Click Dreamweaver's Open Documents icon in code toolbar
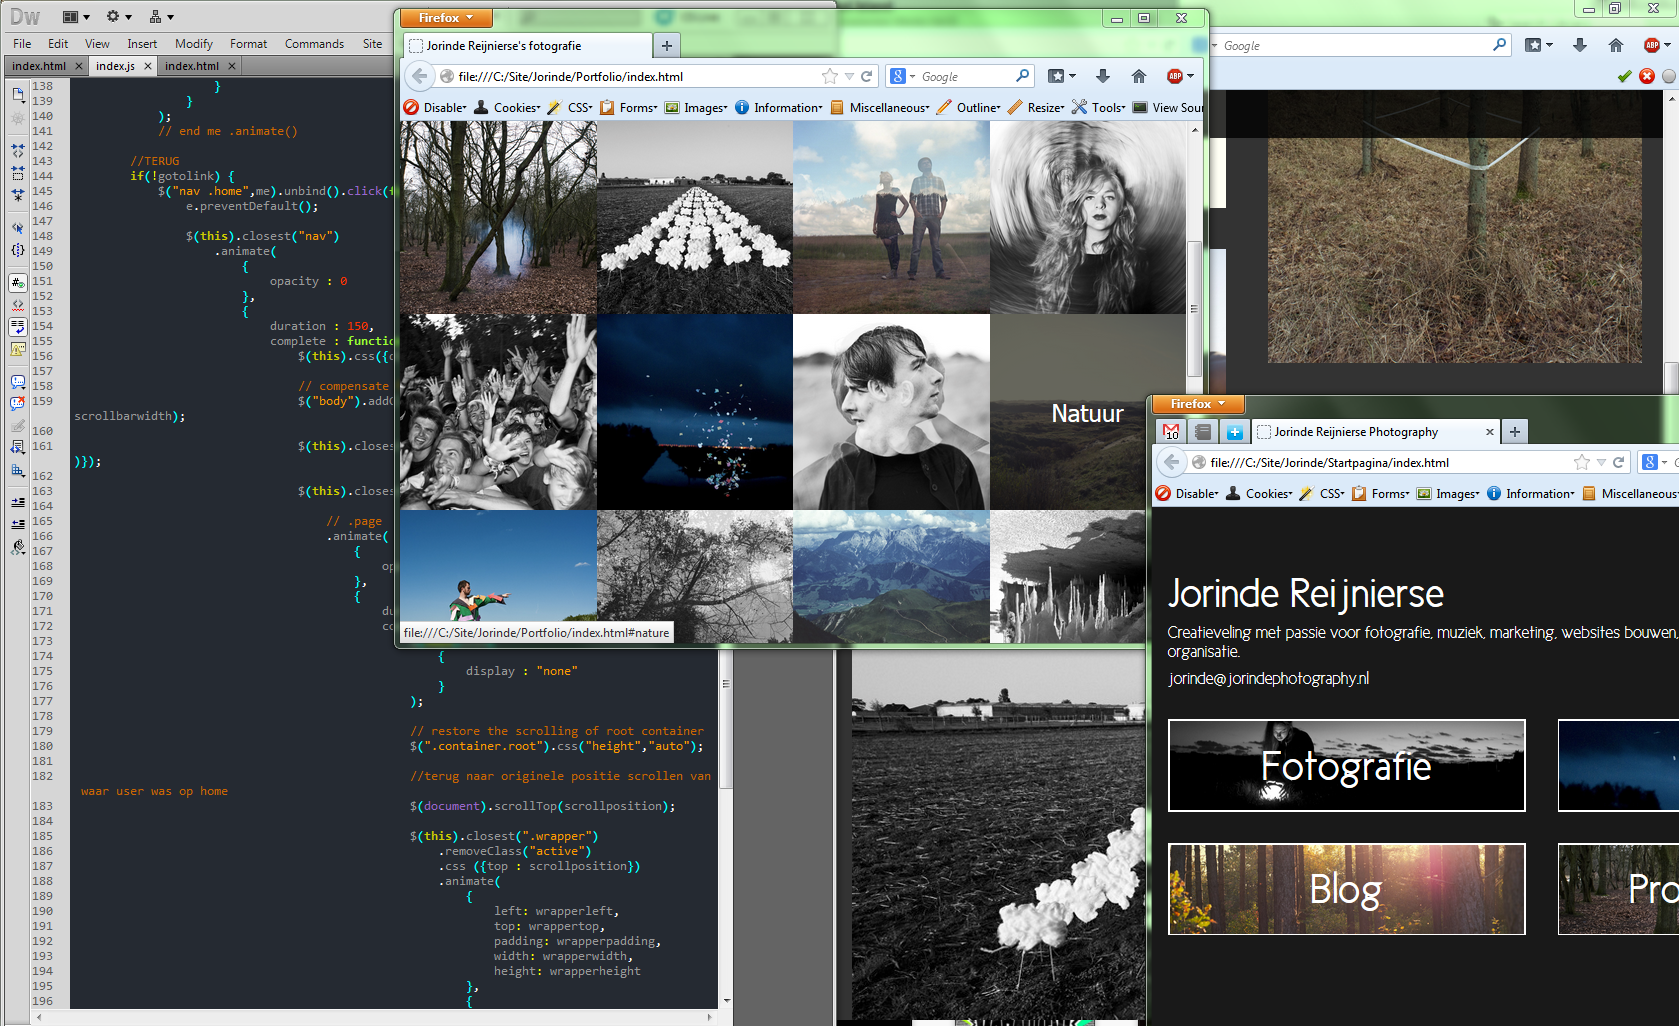 [x=18, y=94]
